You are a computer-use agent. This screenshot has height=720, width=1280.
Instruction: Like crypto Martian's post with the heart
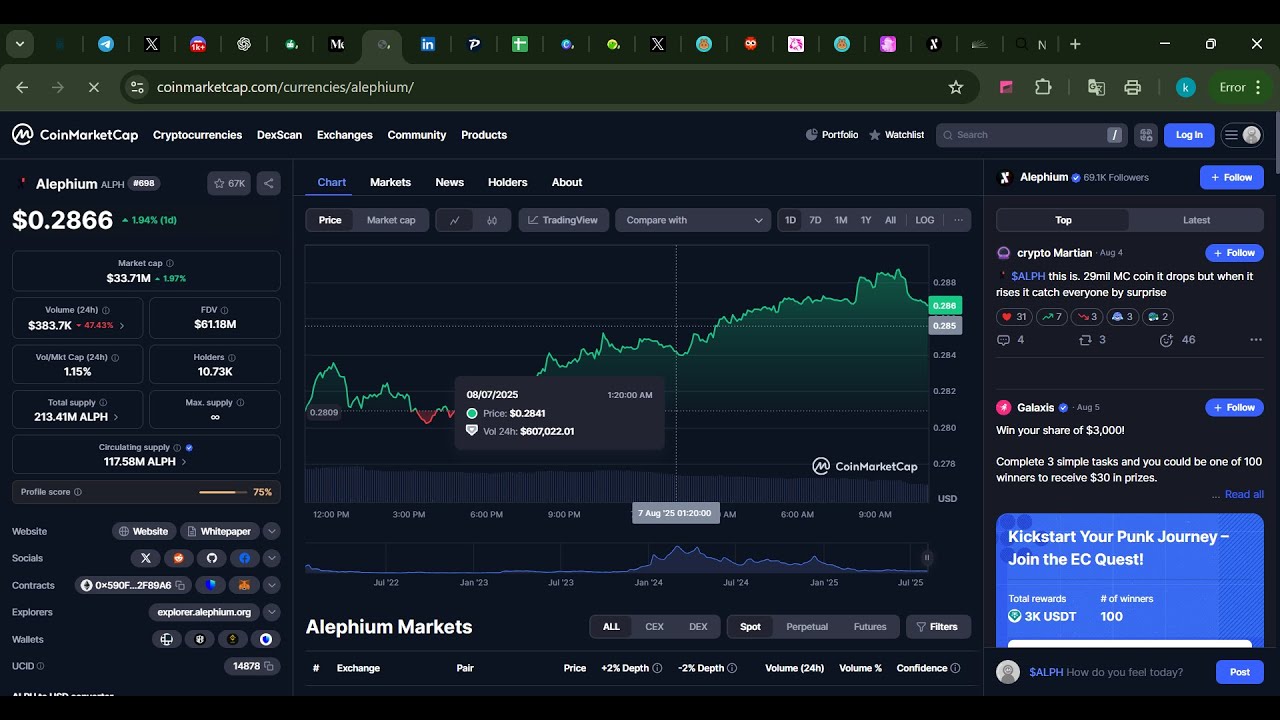1014,317
